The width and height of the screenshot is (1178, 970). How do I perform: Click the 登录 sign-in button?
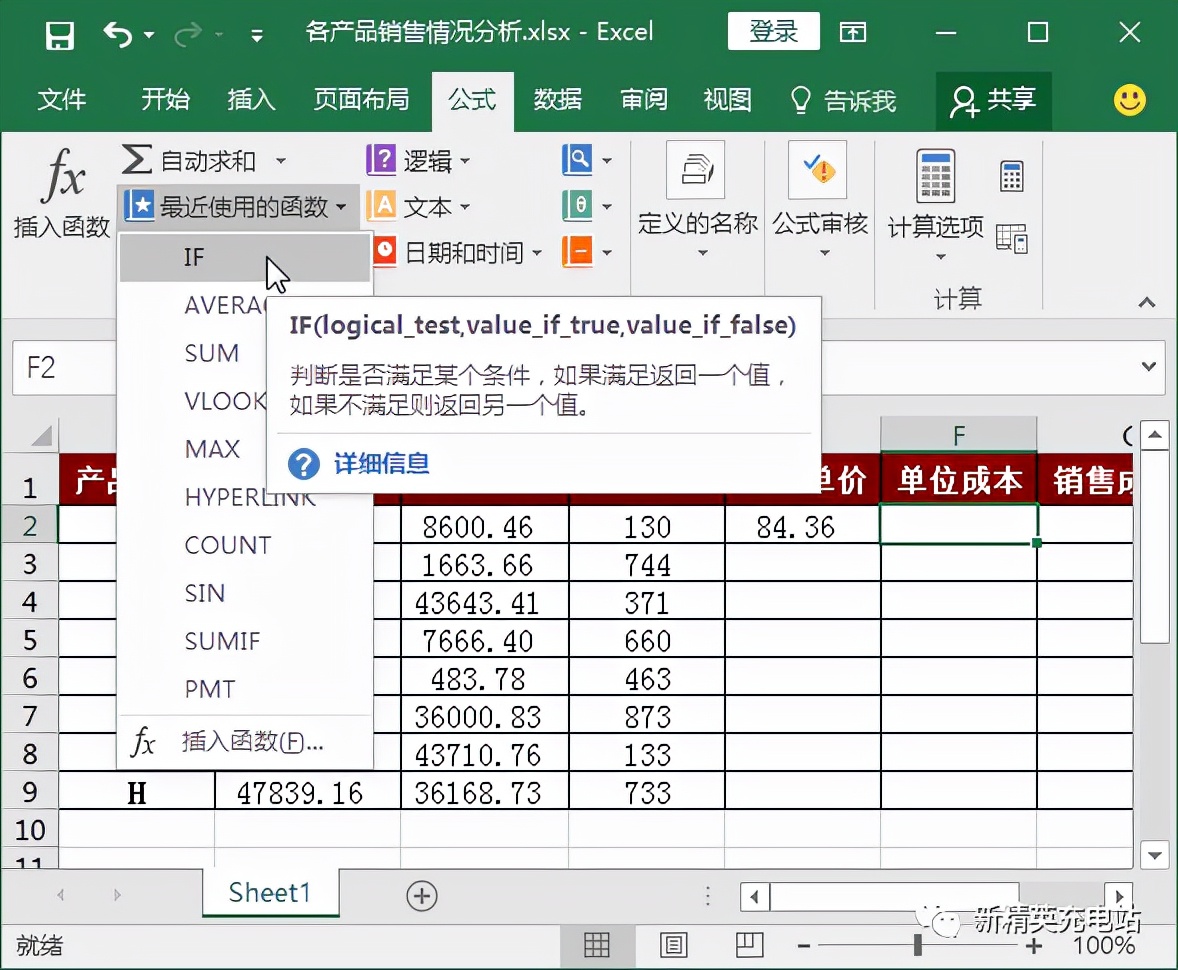pos(773,31)
